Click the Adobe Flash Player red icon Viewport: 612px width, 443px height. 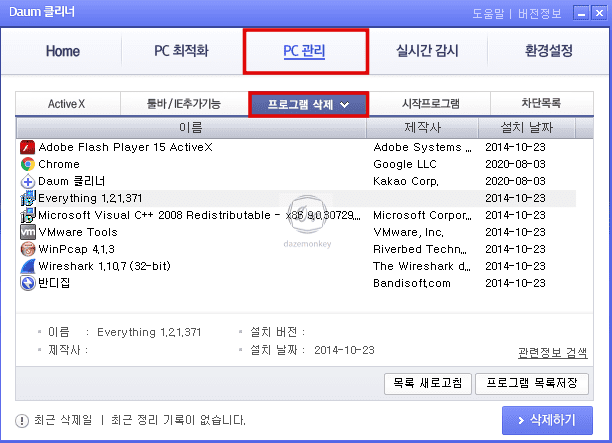[27, 147]
